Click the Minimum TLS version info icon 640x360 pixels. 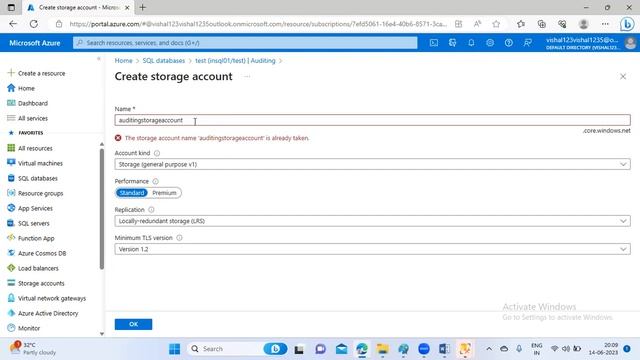coord(179,238)
